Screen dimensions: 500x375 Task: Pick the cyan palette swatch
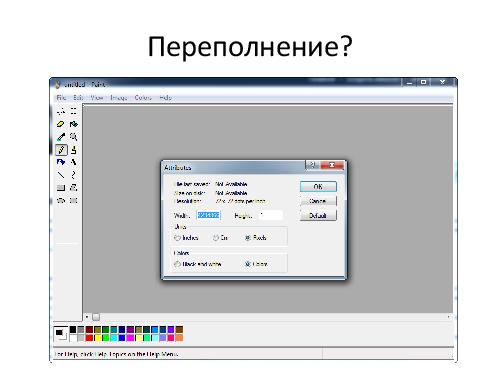coord(114,338)
